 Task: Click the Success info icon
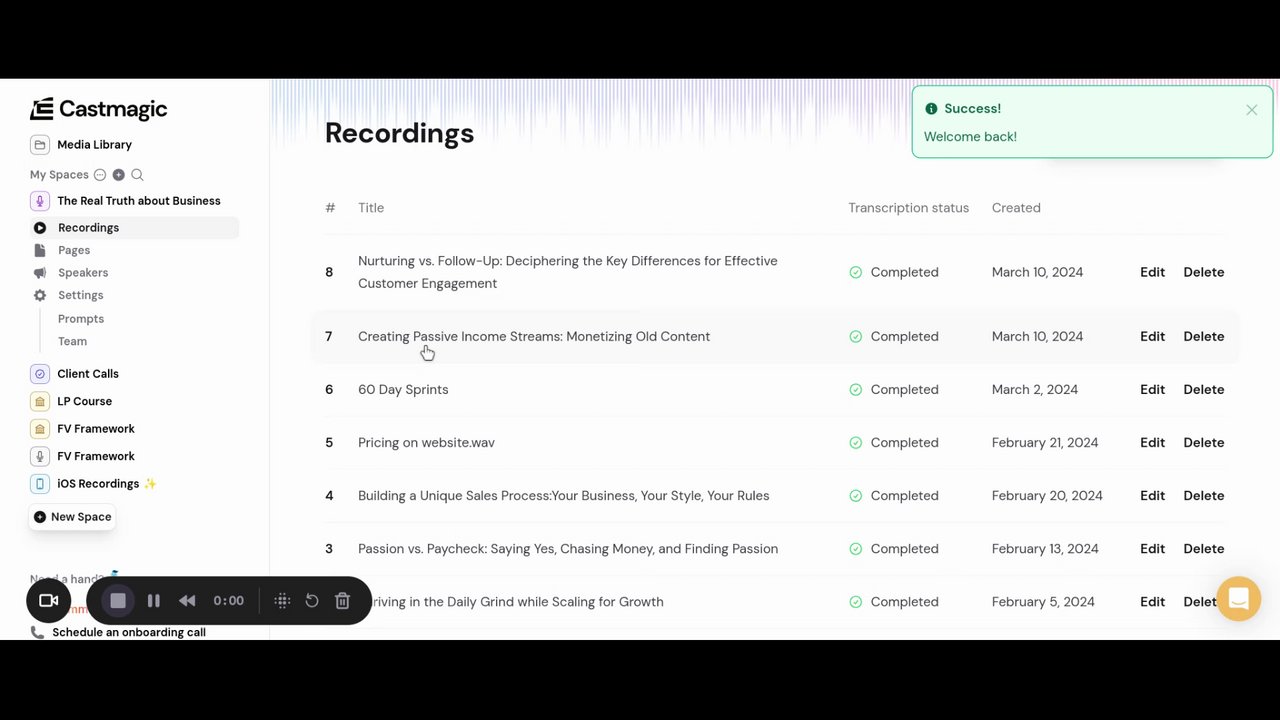(931, 109)
